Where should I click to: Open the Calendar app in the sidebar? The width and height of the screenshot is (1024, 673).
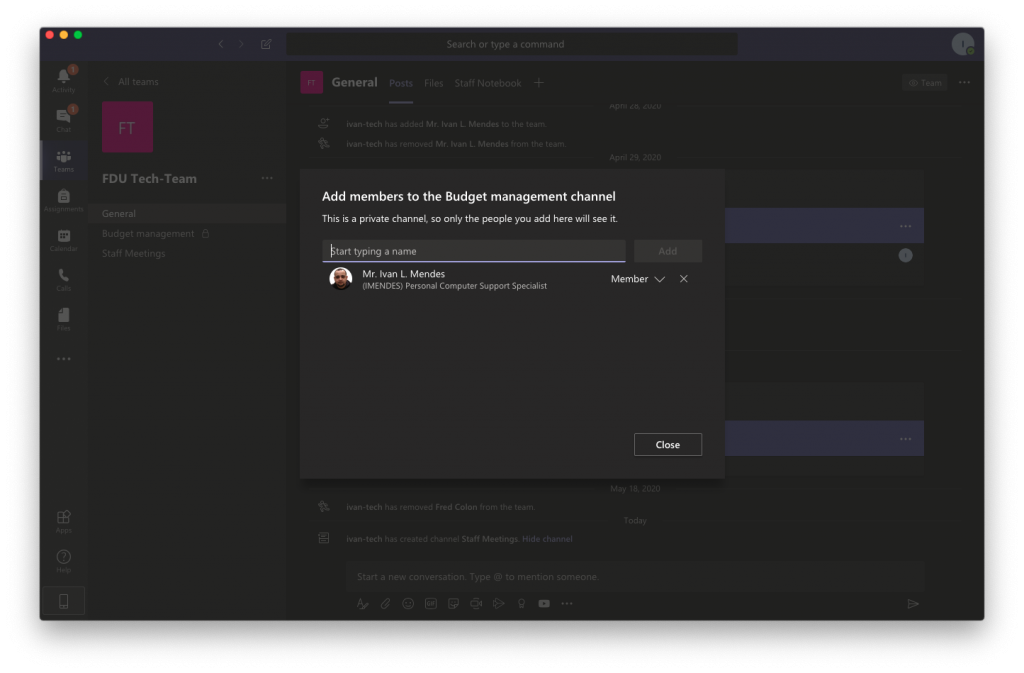(63, 240)
